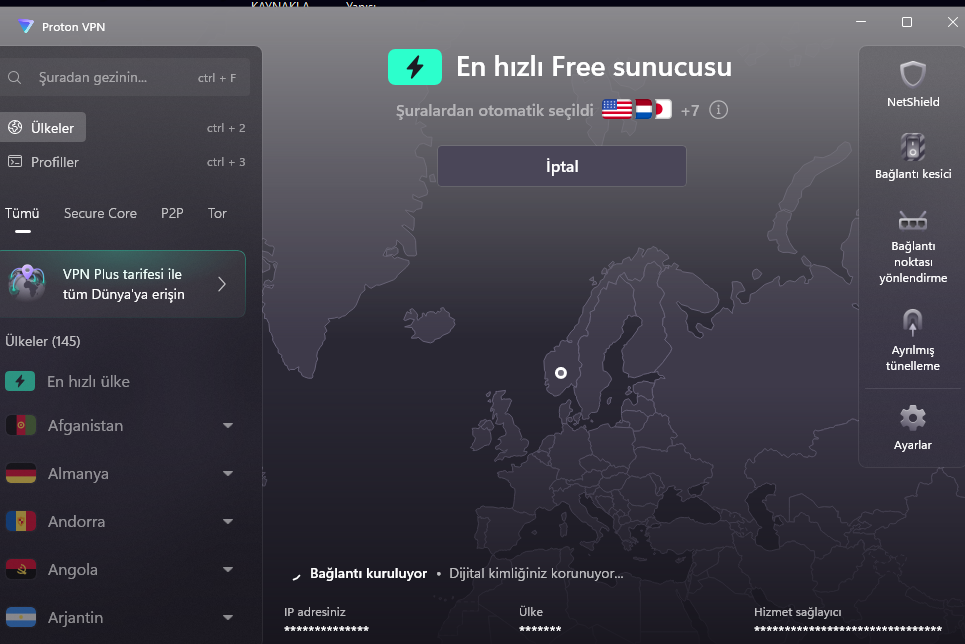
Task: Click the Arjantin flag icon
Action: click(20, 618)
